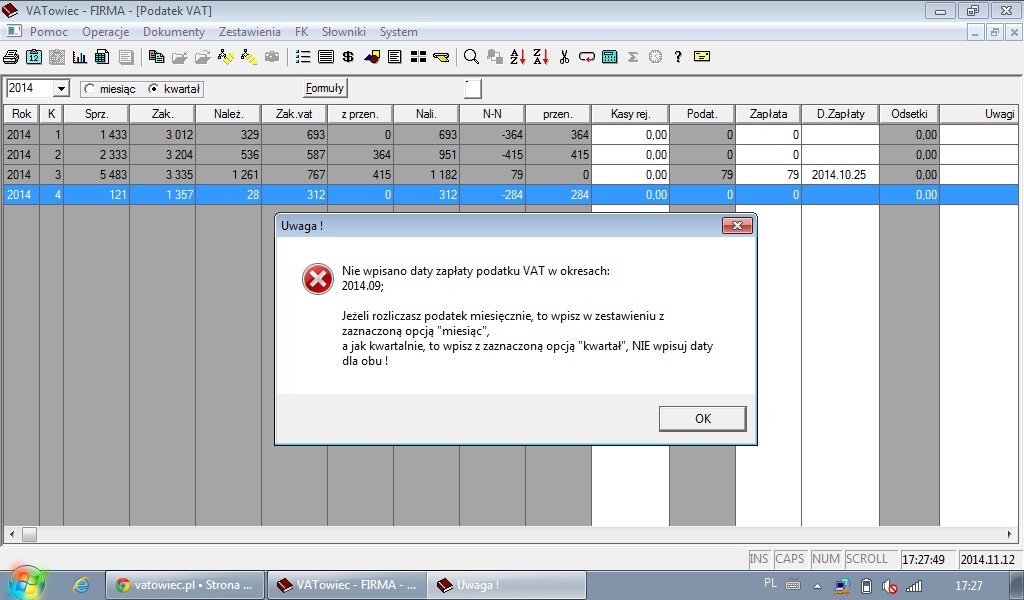Open the Dokumenty menu

pyautogui.click(x=174, y=32)
